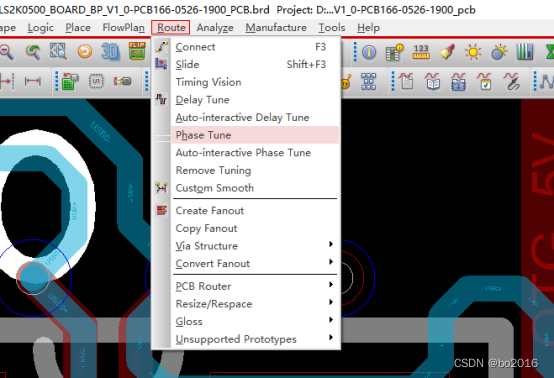Screen dimensions: 554x378
Task: Click the signal wave with checklist icon
Action: pos(485,81)
